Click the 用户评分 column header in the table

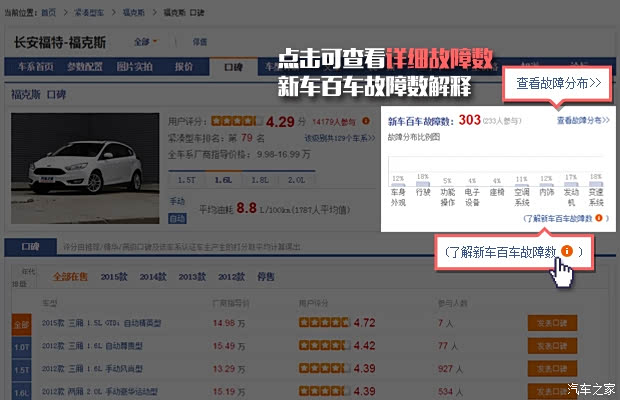313,303
